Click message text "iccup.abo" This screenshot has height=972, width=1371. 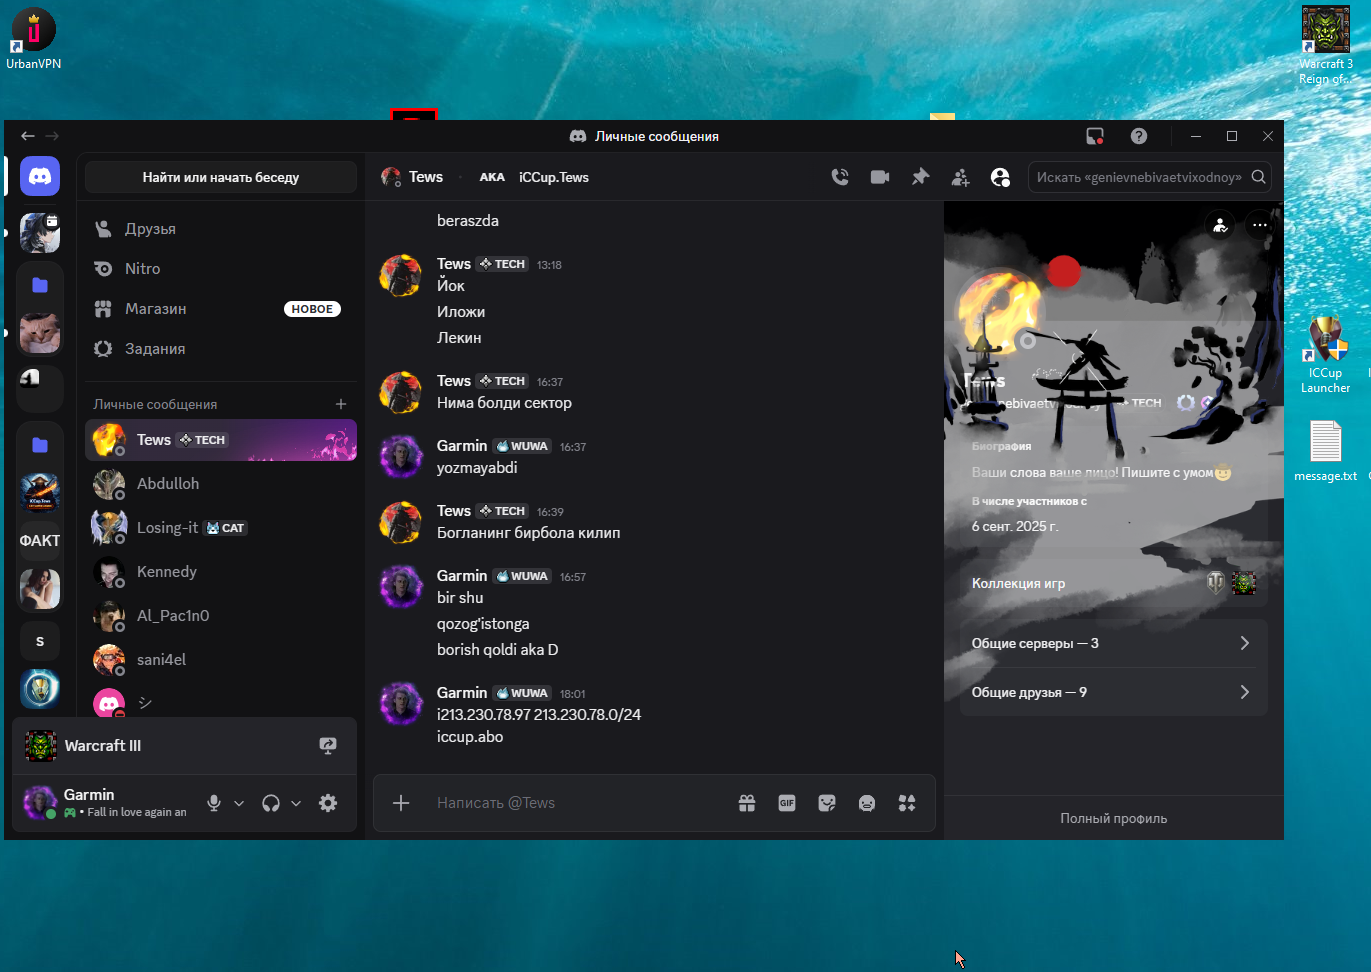click(x=470, y=737)
